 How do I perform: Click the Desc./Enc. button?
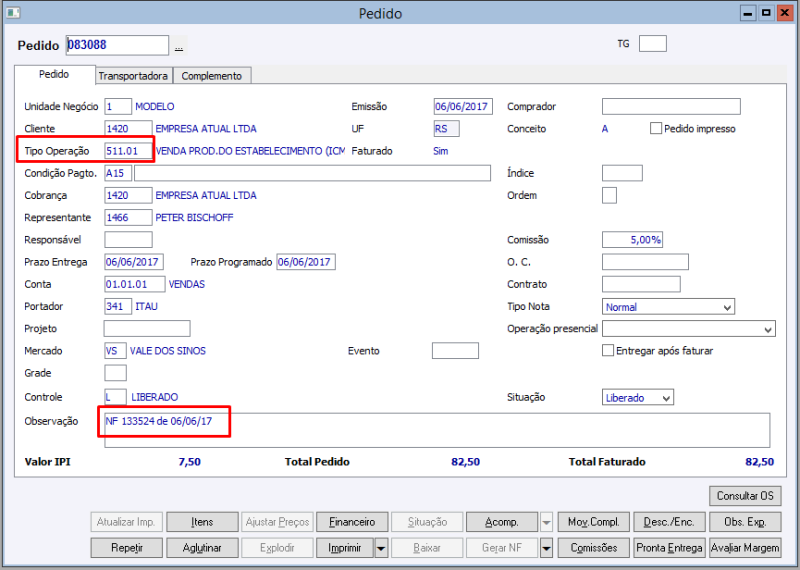click(x=669, y=522)
